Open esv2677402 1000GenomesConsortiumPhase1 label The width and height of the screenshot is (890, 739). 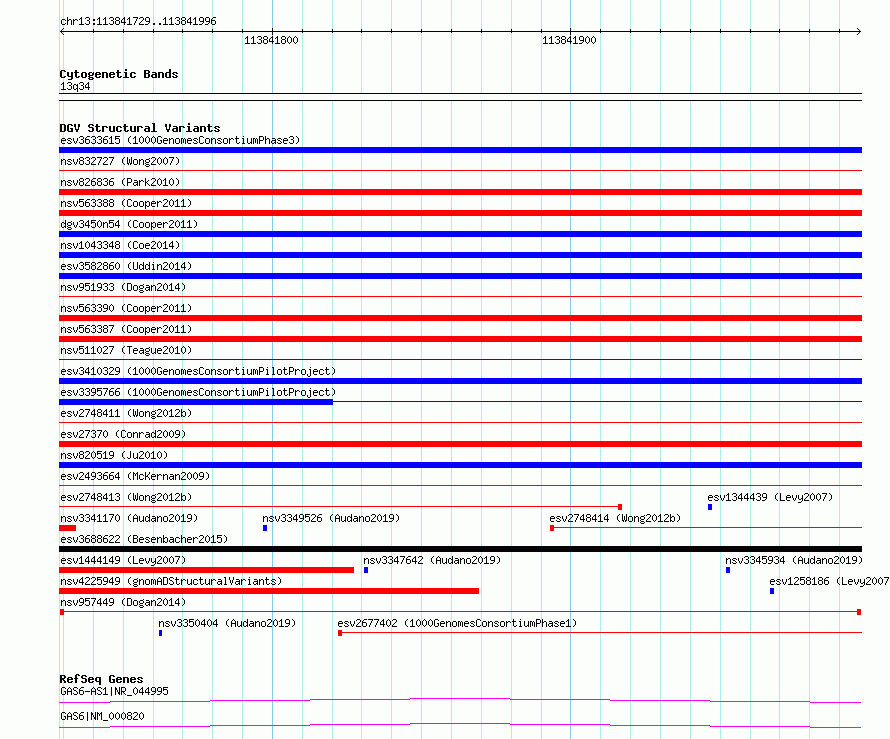457,623
